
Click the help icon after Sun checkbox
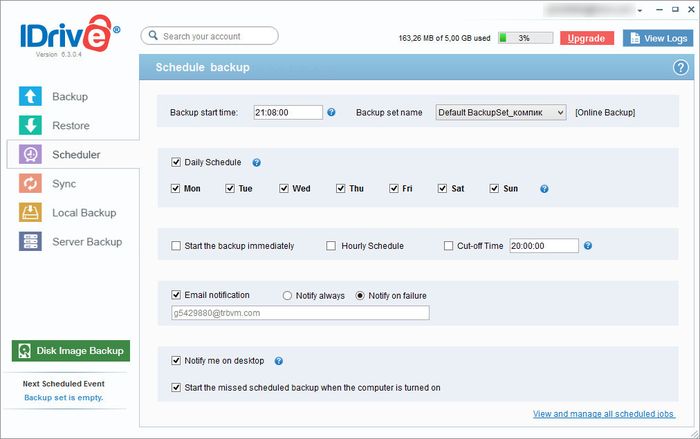click(x=544, y=188)
